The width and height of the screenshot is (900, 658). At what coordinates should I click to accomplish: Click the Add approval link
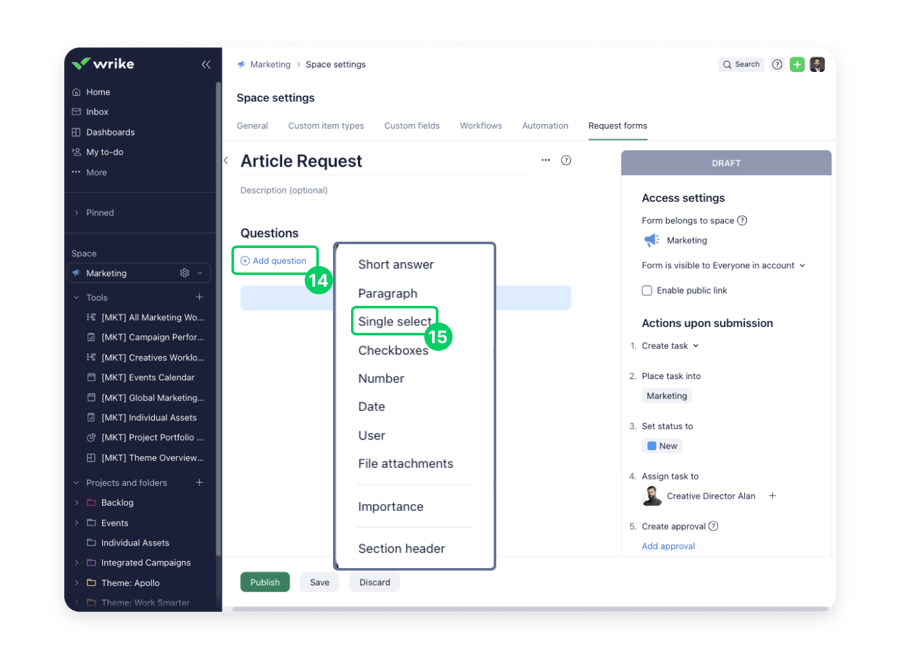coord(668,546)
